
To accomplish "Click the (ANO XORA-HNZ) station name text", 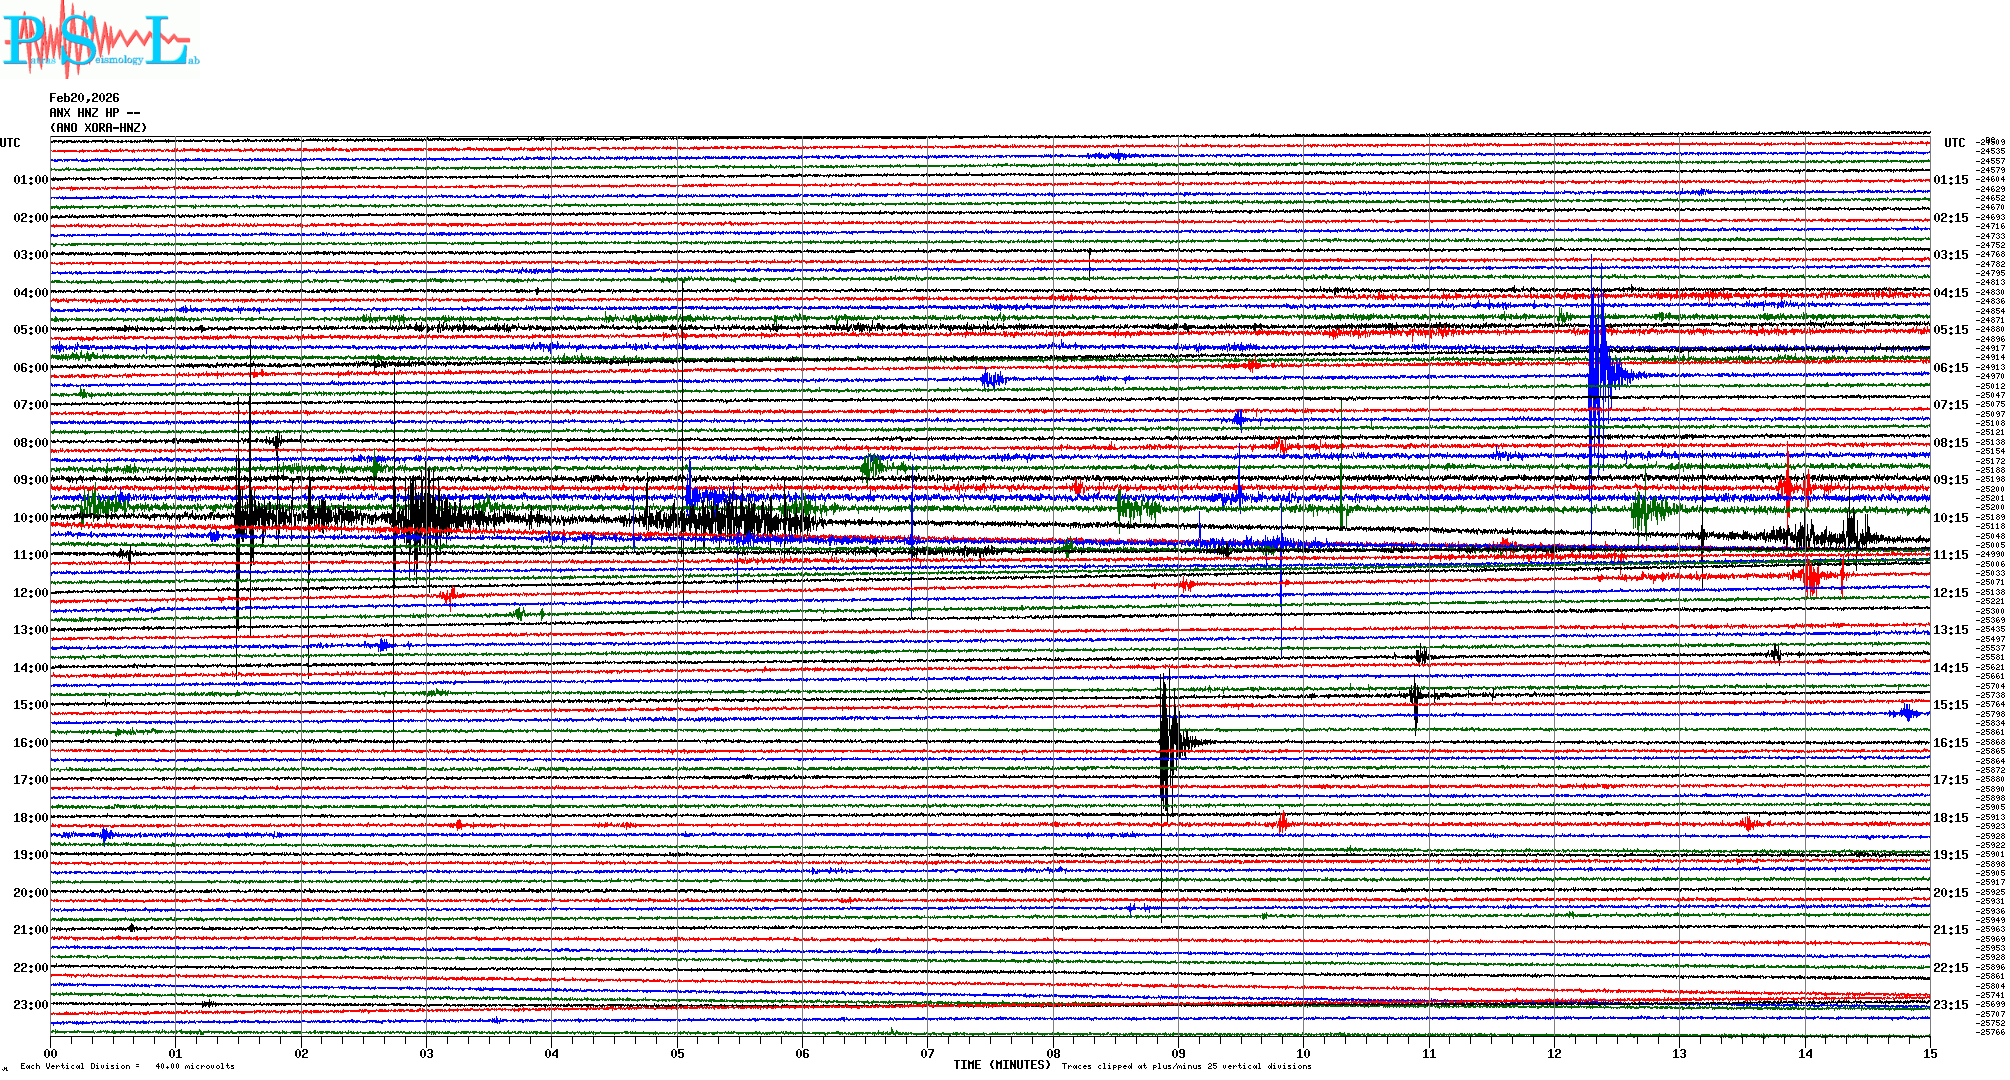I will tap(98, 128).
